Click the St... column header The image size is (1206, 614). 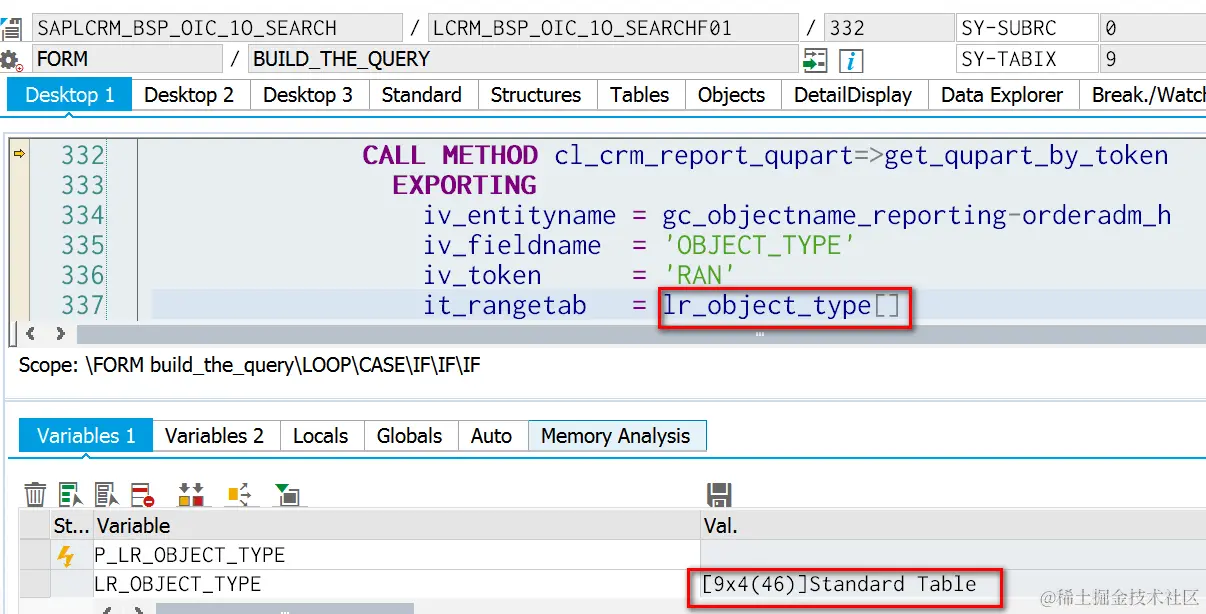pyautogui.click(x=71, y=525)
